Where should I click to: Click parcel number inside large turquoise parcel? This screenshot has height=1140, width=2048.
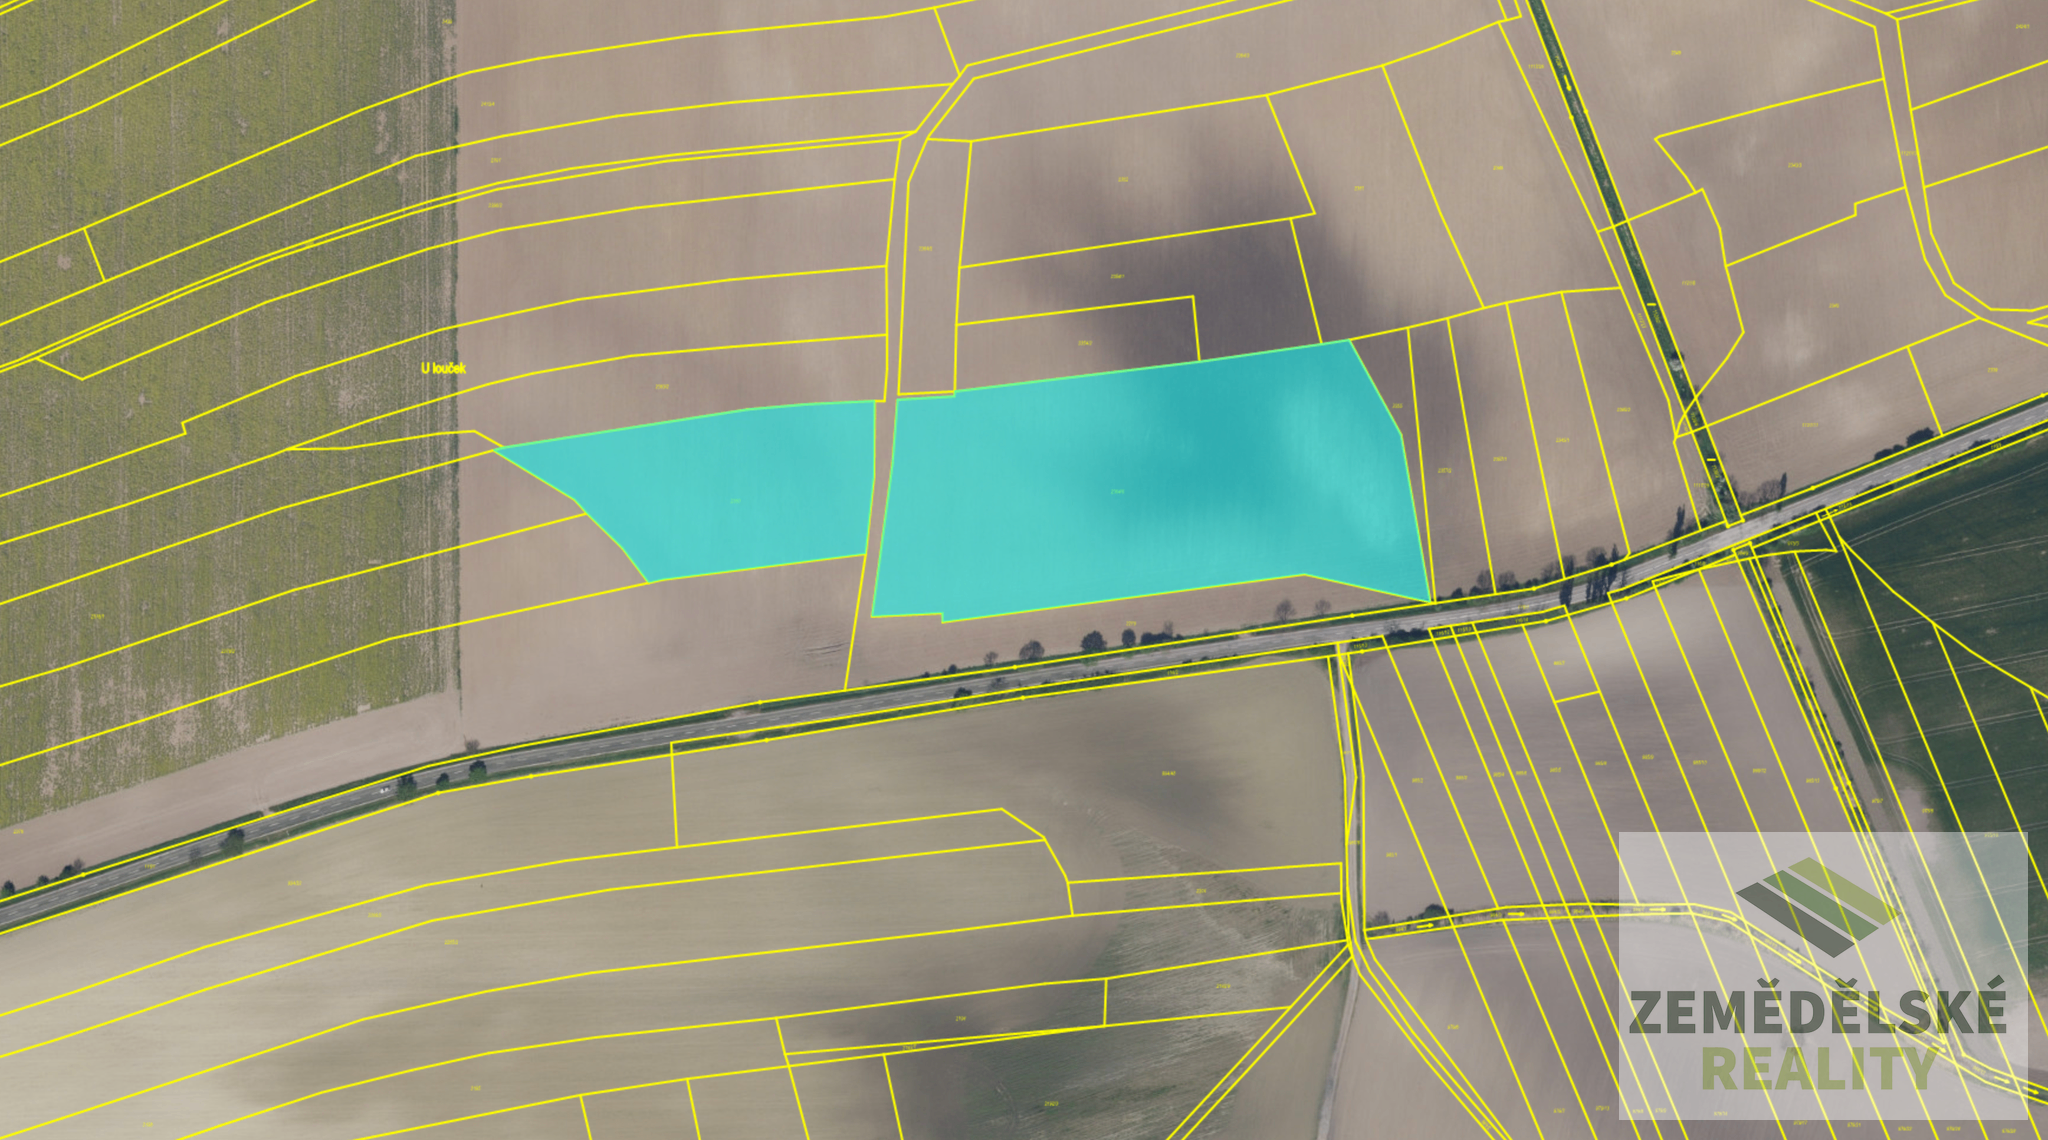click(x=1118, y=492)
